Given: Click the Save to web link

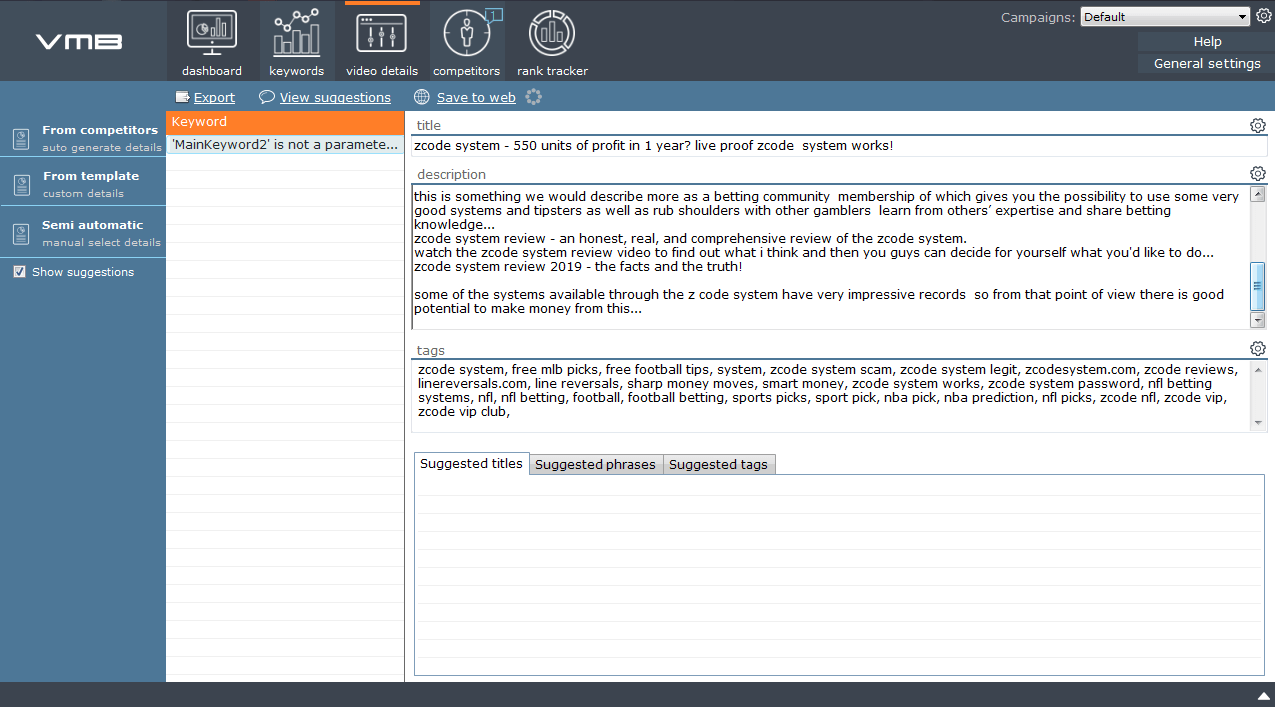Looking at the screenshot, I should 476,97.
